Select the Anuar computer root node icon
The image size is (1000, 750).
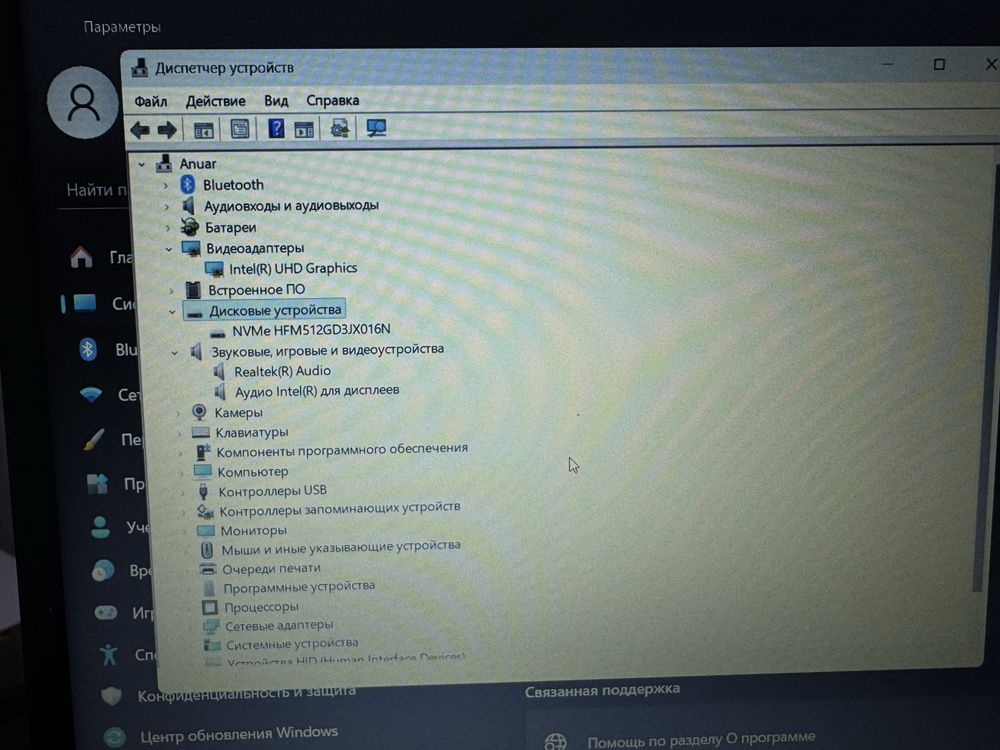(x=164, y=164)
